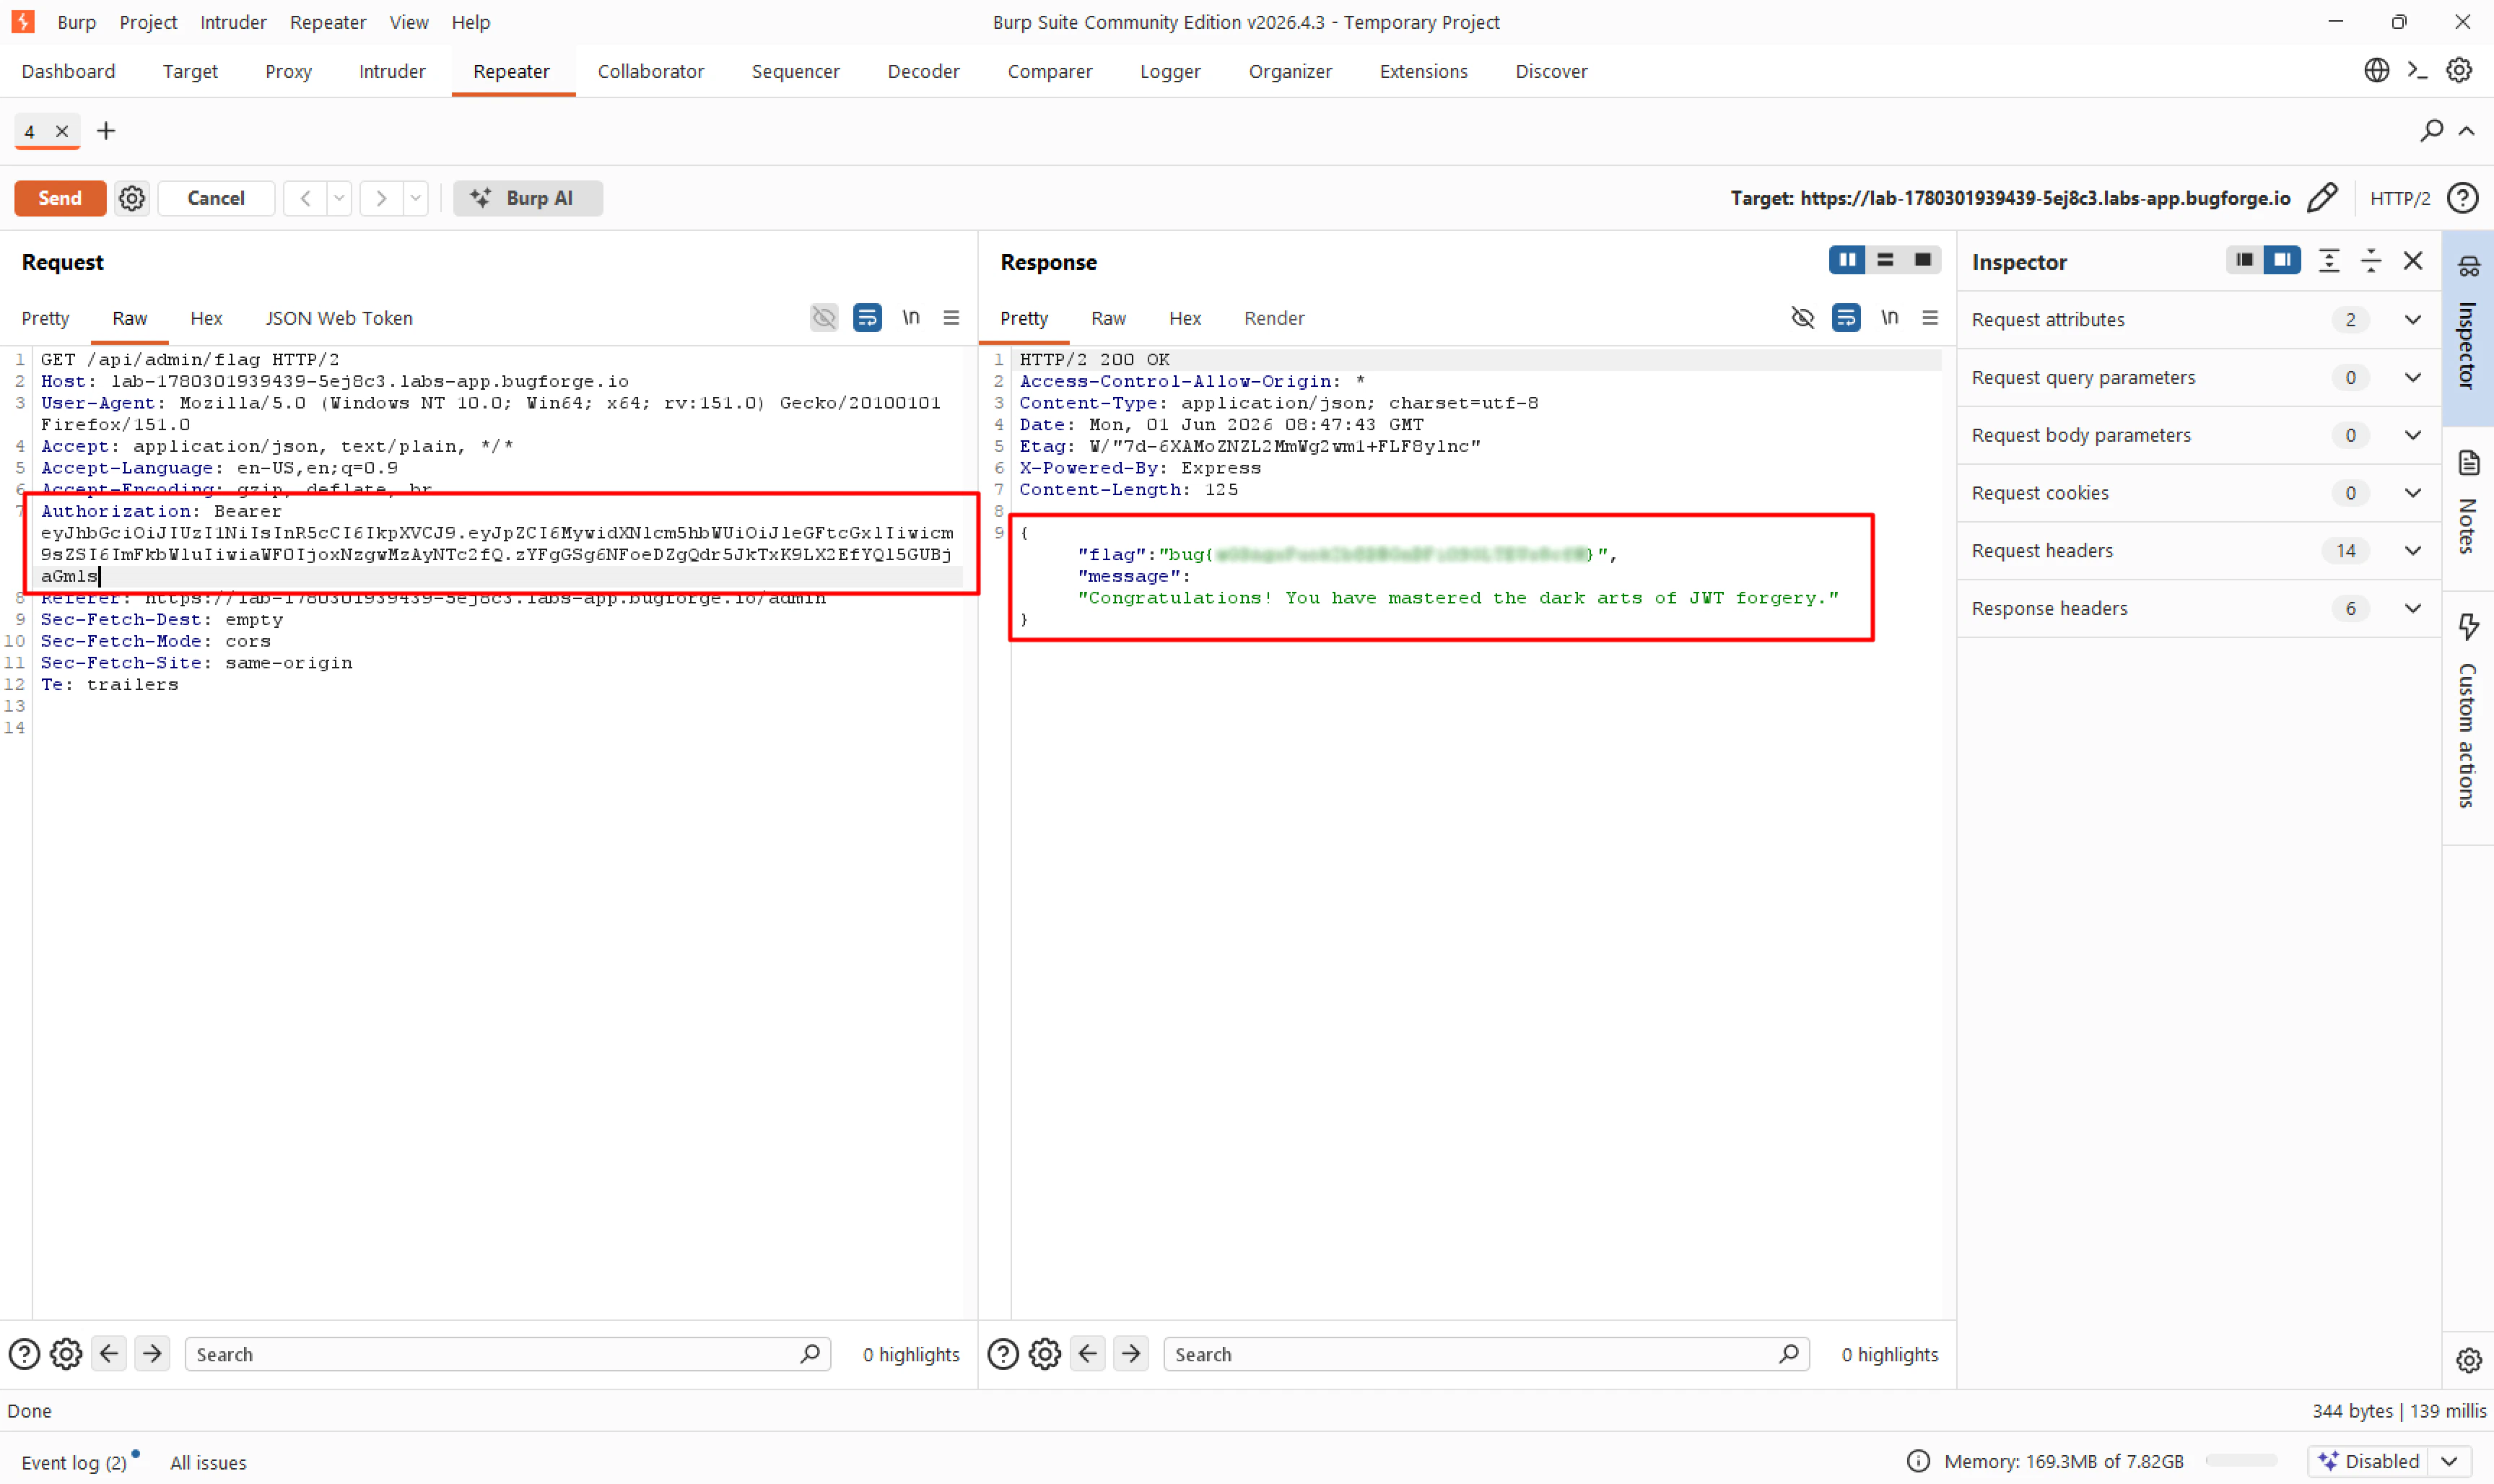Toggle \n newline display in Response
The width and height of the screenshot is (2494, 1484).
(1889, 318)
